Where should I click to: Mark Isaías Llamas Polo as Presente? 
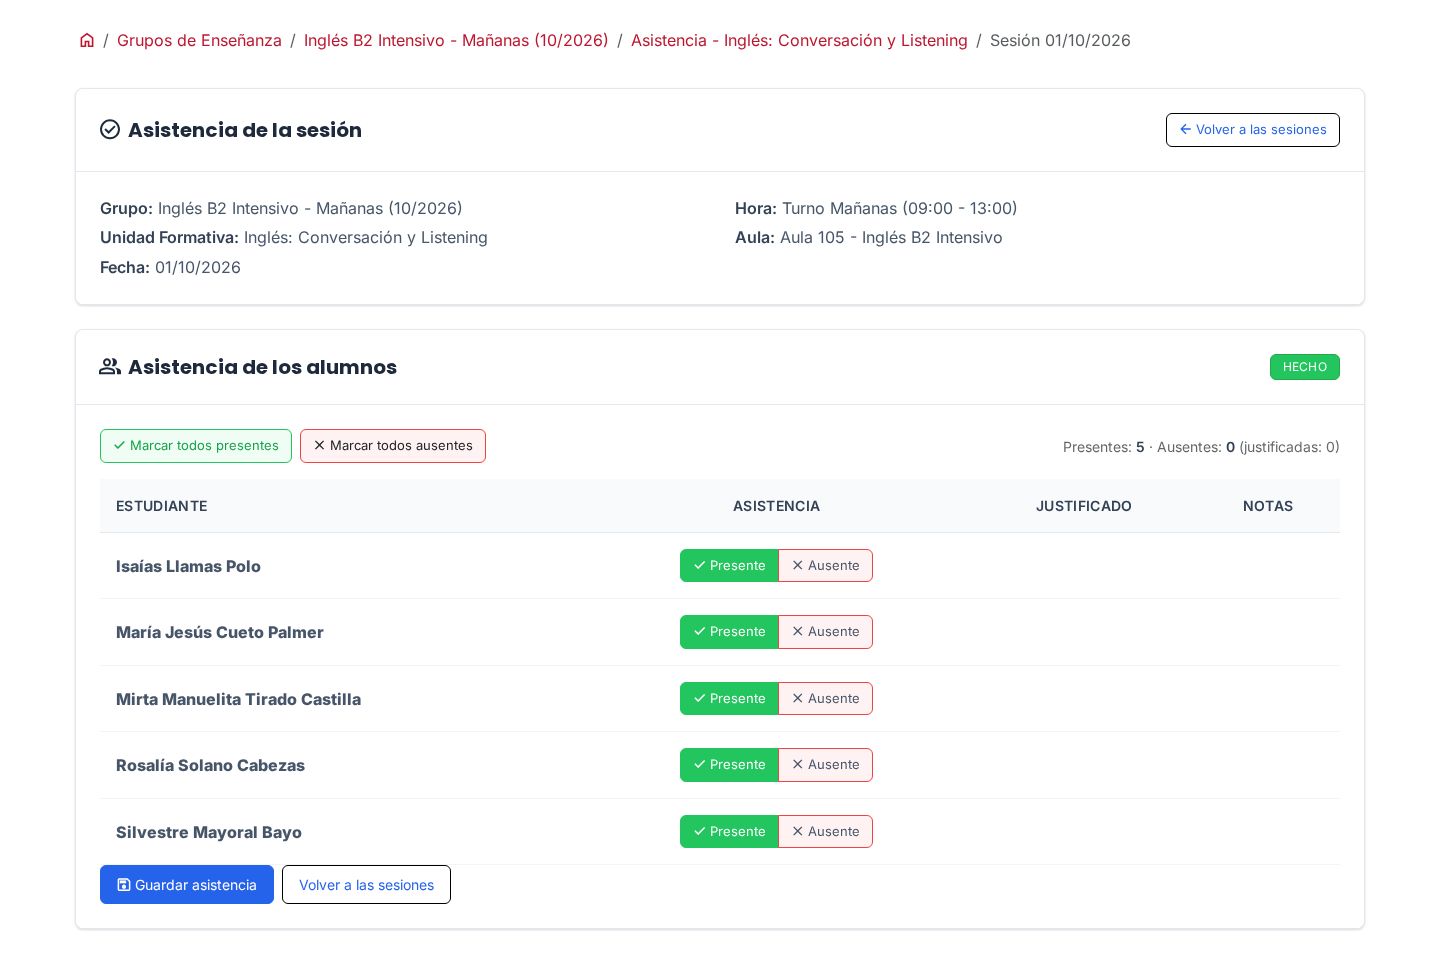pyautogui.click(x=729, y=565)
